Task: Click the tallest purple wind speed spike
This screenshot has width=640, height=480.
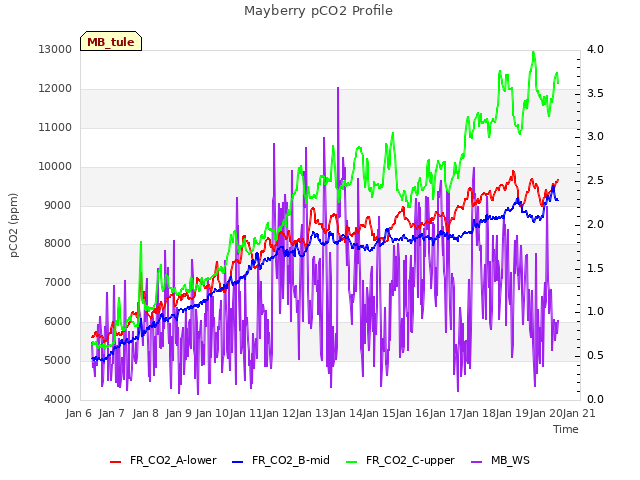Action: [338, 88]
